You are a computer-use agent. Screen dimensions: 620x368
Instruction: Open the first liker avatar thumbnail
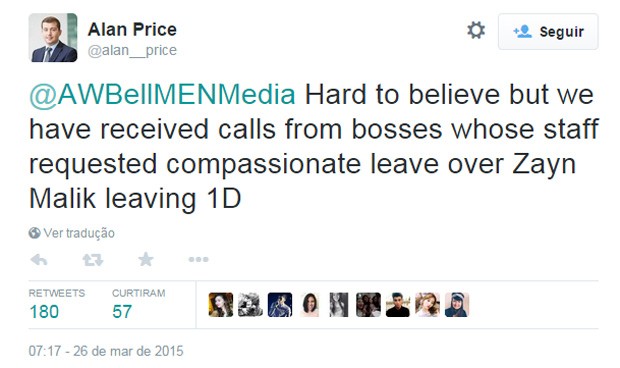click(221, 305)
